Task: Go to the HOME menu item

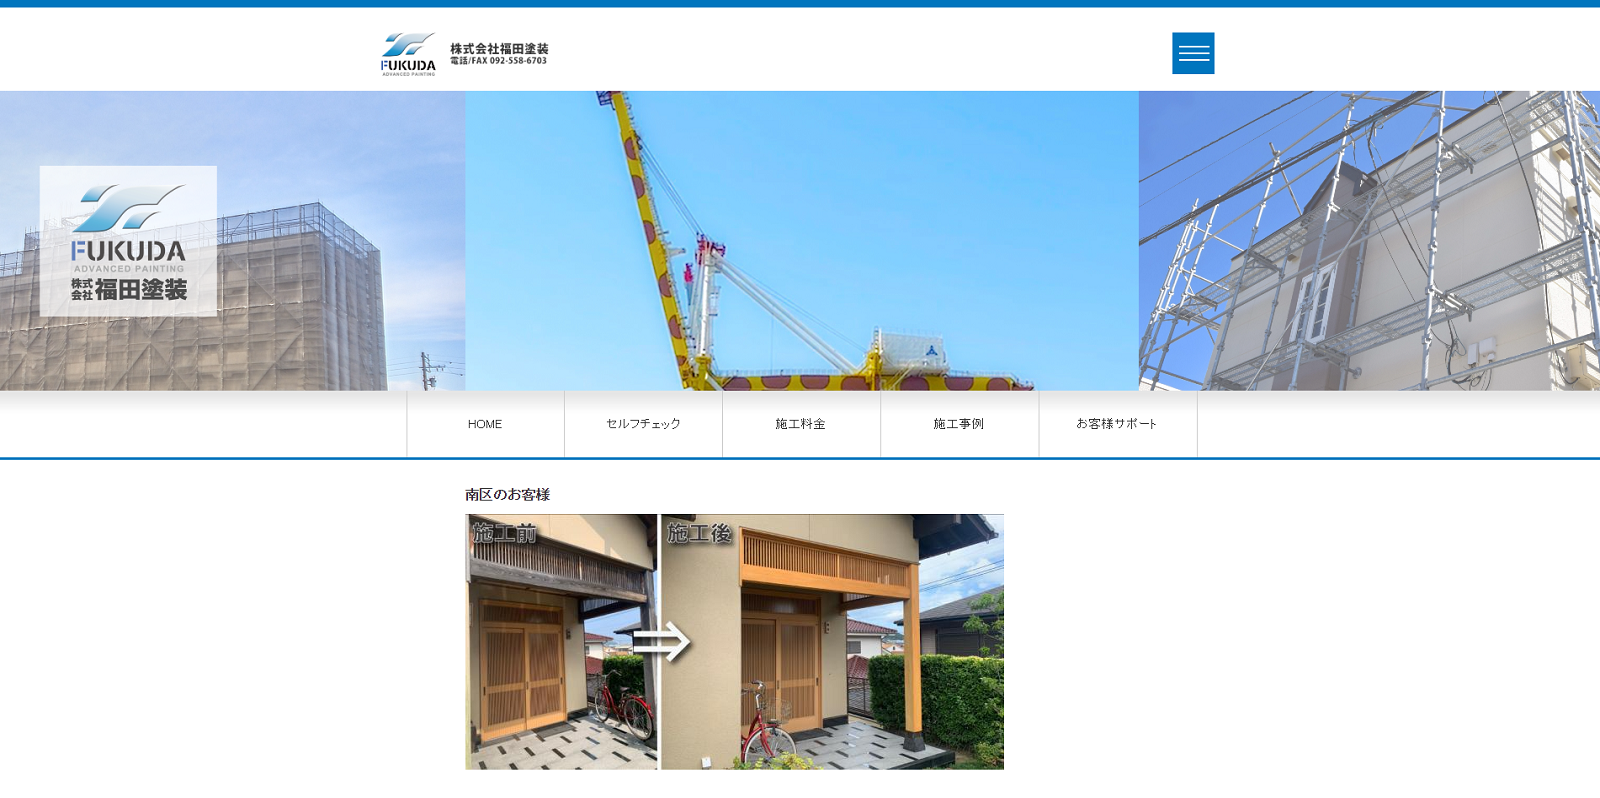Action: click(485, 424)
